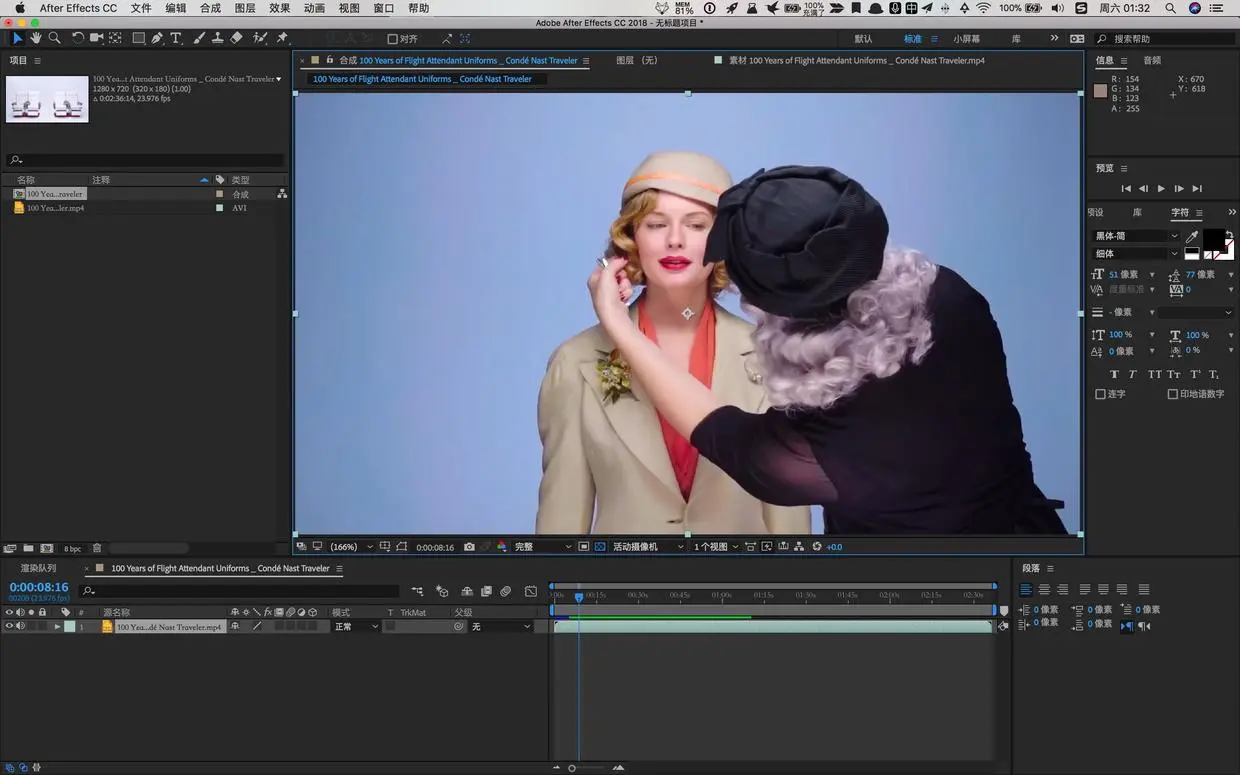The image size is (1240, 775).
Task: Select the Pen tool
Action: [157, 38]
